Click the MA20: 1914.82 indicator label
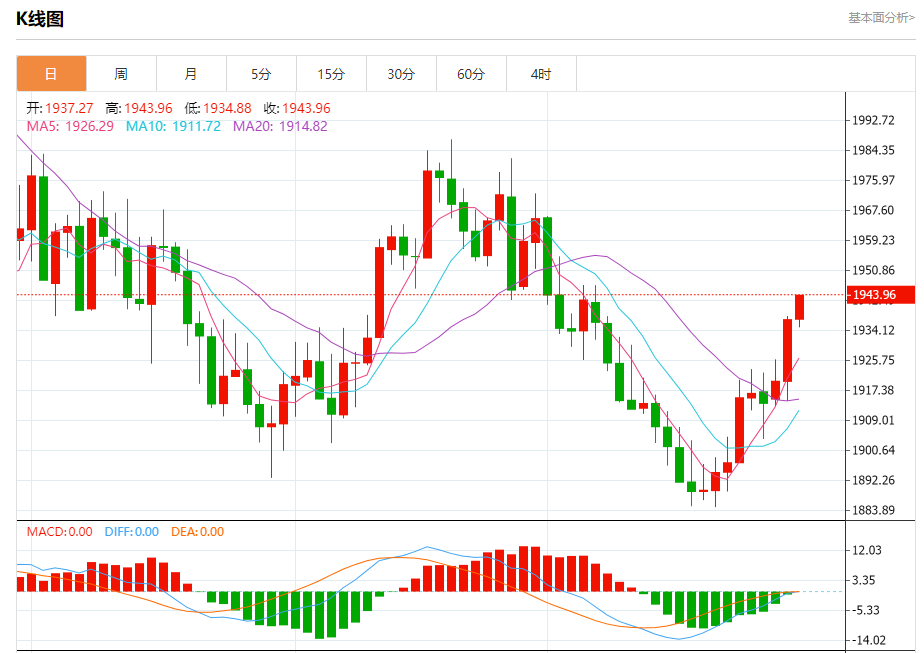The width and height of the screenshot is (924, 653). click(280, 126)
